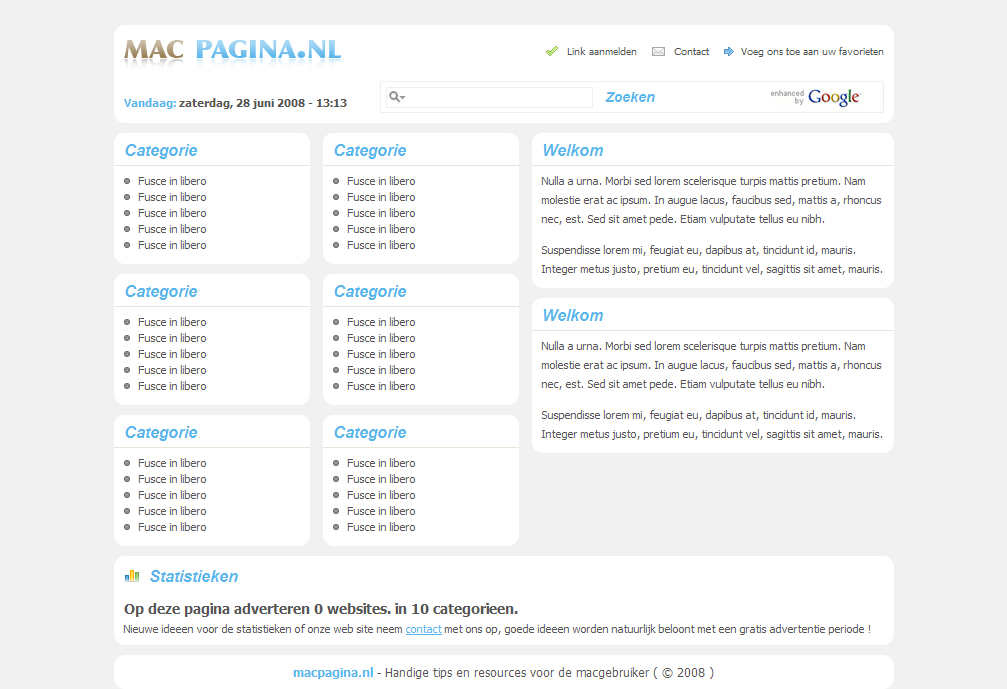Open the Link aanmelden link

tap(602, 51)
